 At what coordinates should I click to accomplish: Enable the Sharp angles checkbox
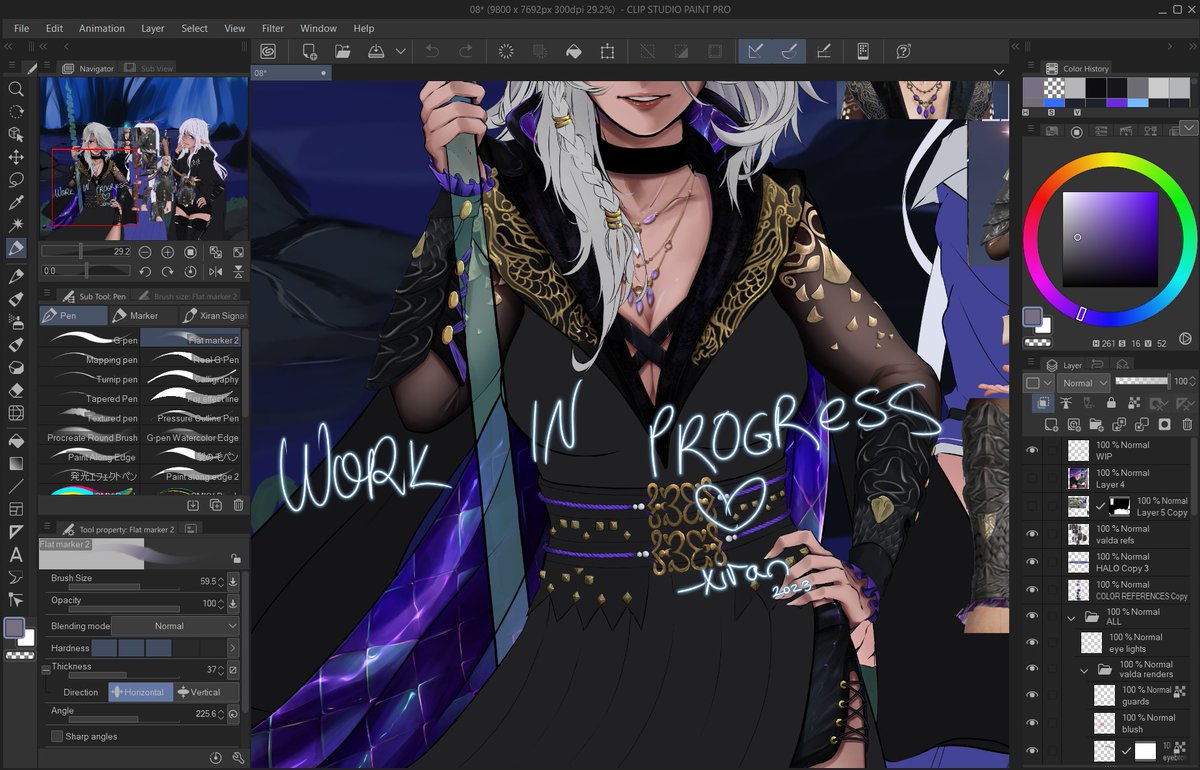(x=57, y=736)
